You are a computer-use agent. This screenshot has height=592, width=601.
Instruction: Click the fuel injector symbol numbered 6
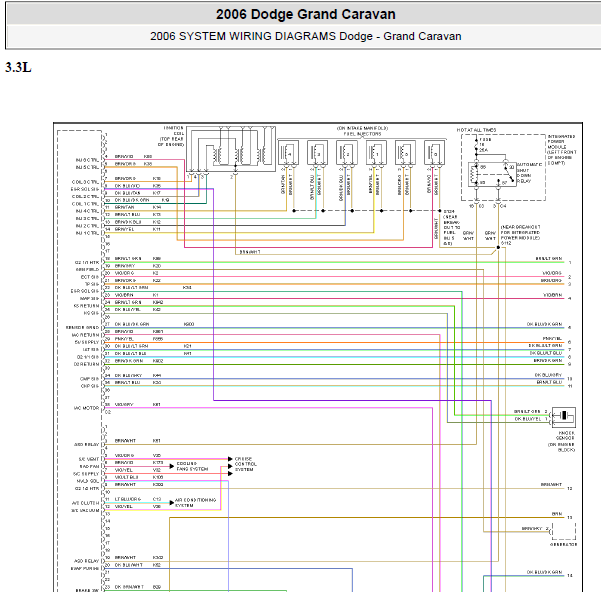[x=435, y=153]
